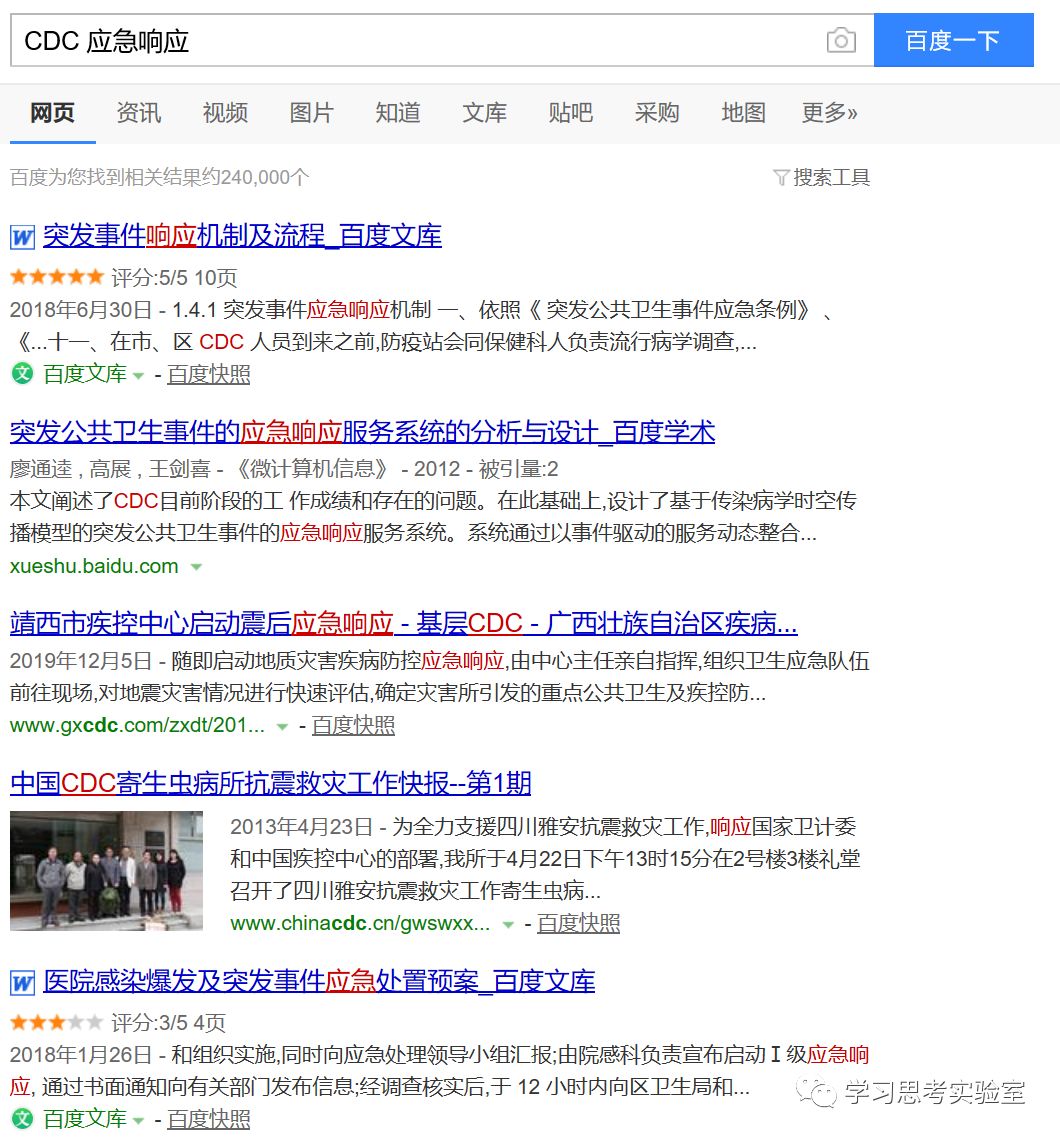Open the 视频 tab
The image size is (1060, 1139).
click(x=225, y=113)
